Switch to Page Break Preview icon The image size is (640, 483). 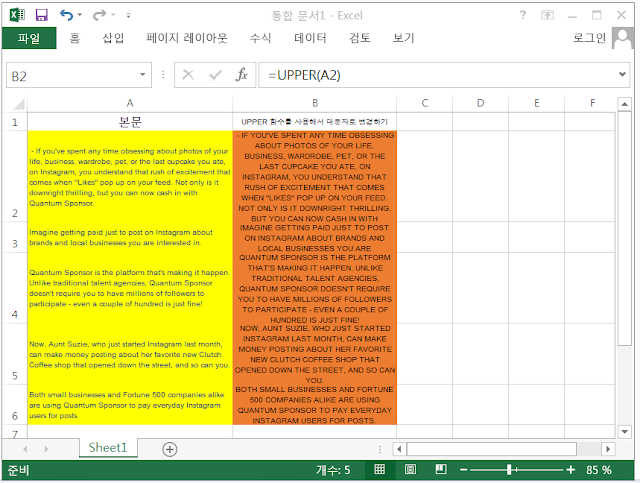point(441,470)
